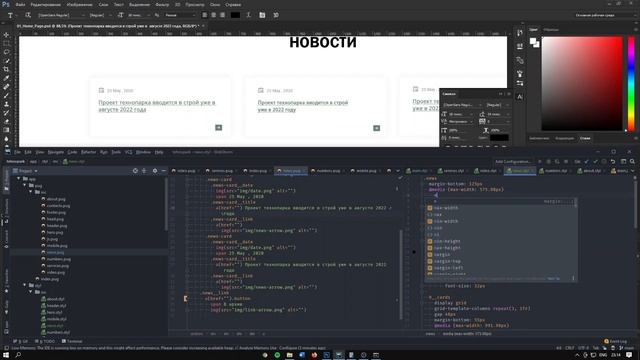Select the Move tool in Photoshop

coord(6,35)
